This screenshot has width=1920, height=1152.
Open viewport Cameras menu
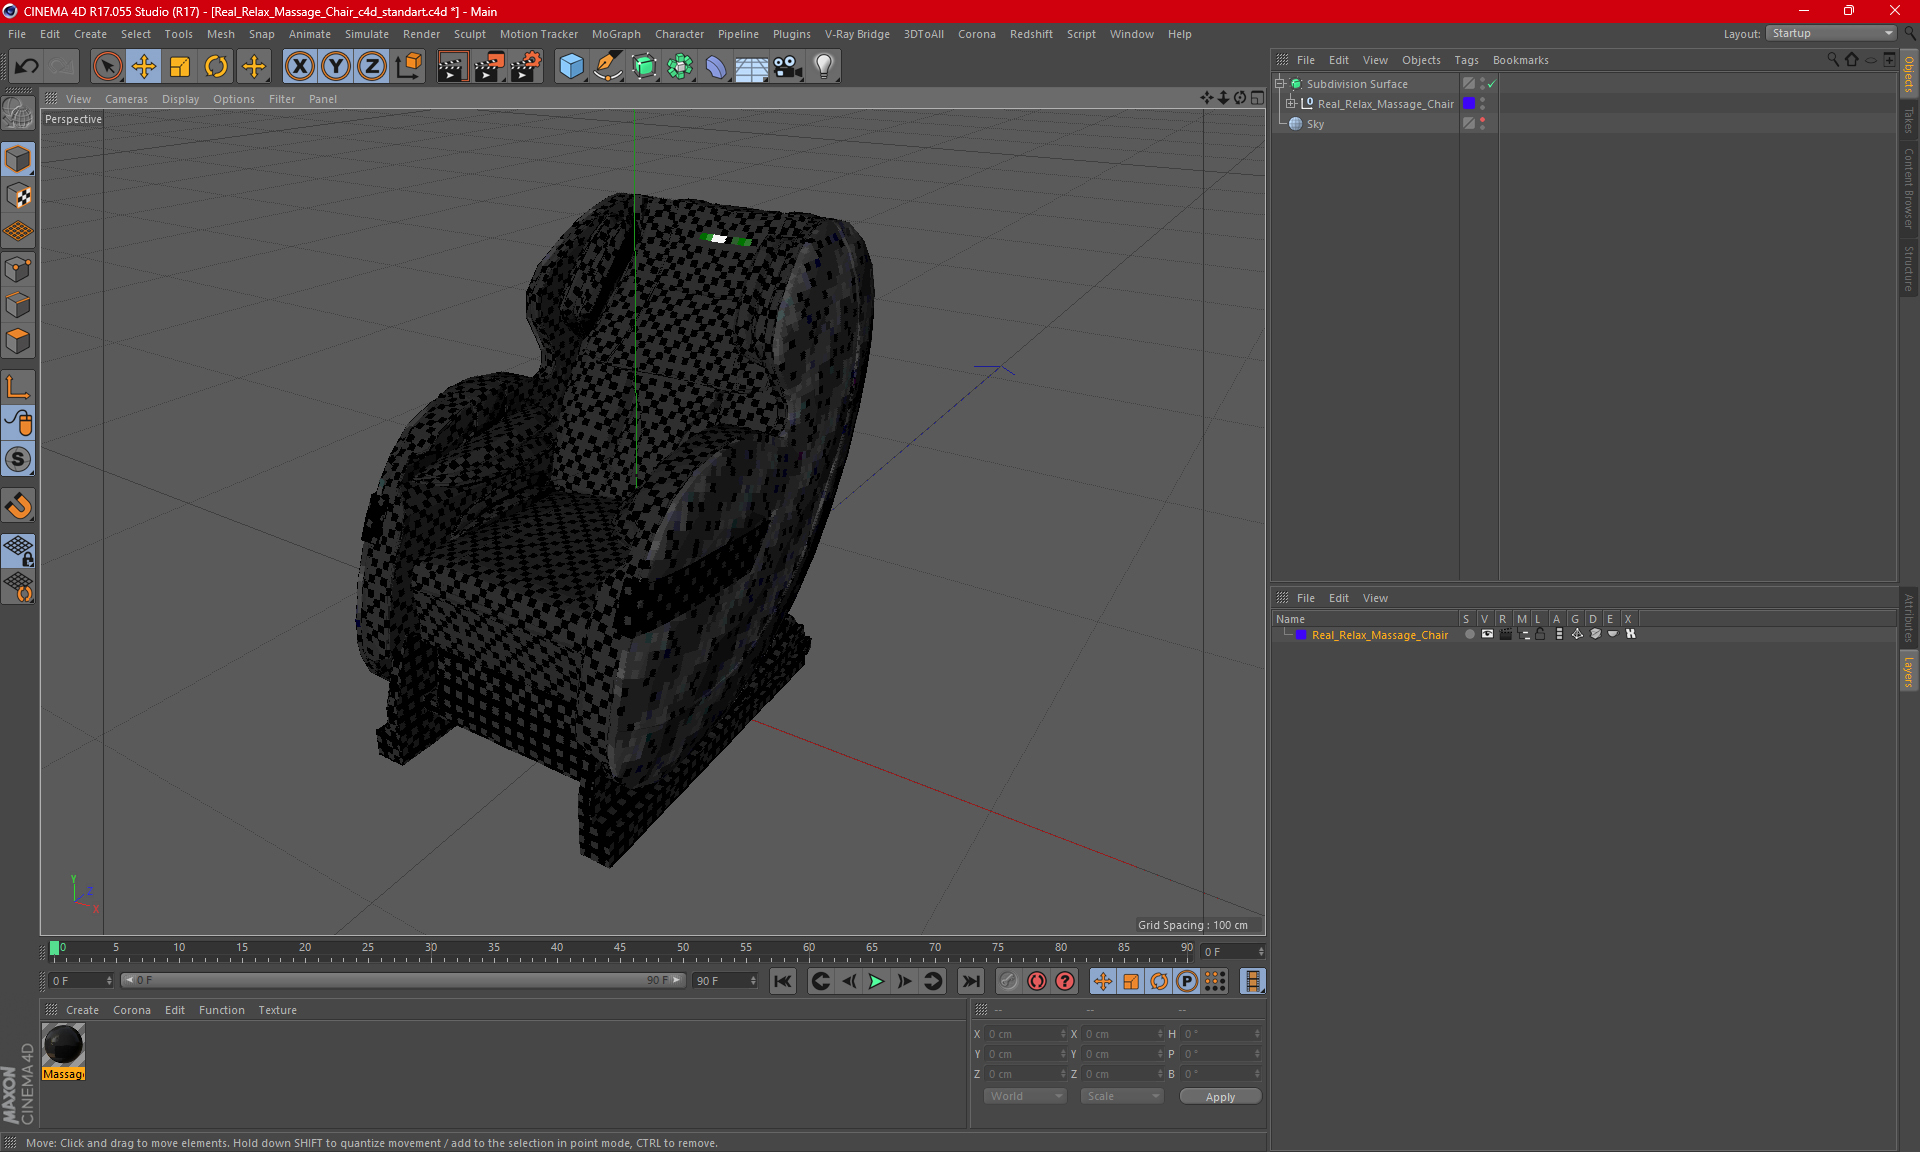click(126, 99)
